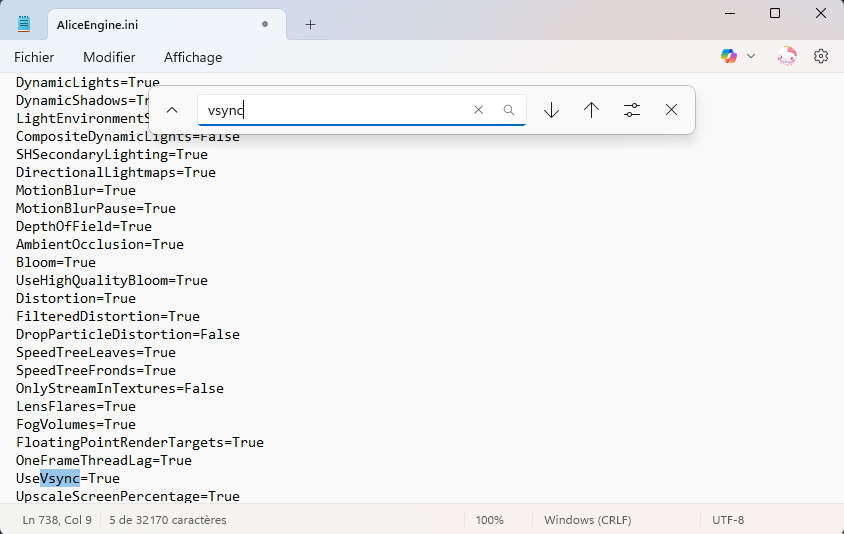Close the find bar
Screen dimensions: 844x534
coord(671,110)
